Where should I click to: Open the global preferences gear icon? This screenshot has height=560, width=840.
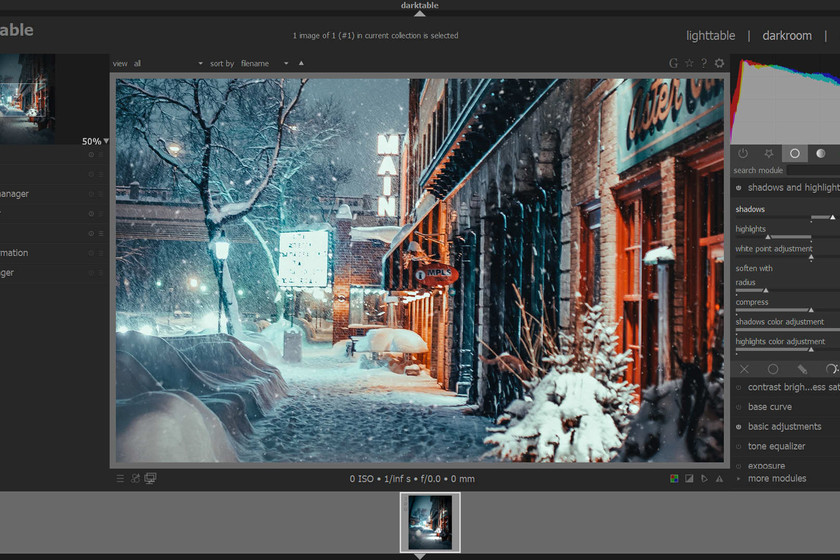coord(719,63)
